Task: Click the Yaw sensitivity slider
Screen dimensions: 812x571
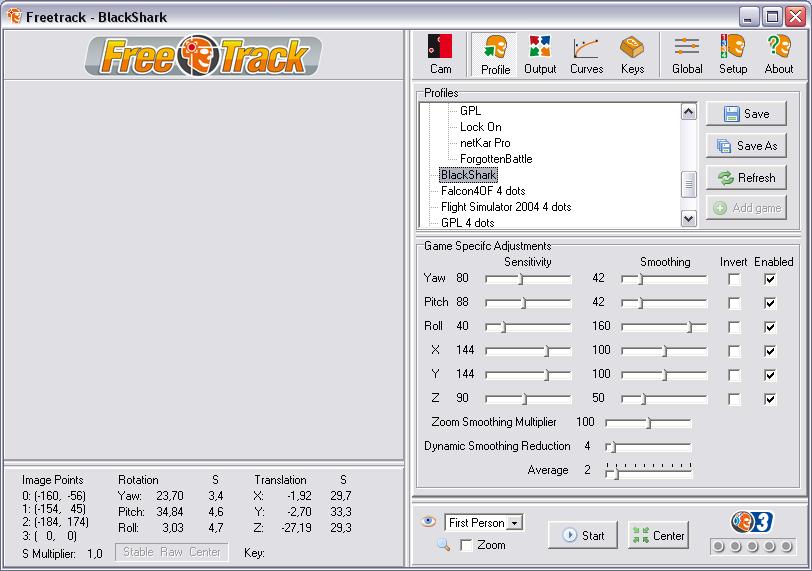Action: pos(528,279)
